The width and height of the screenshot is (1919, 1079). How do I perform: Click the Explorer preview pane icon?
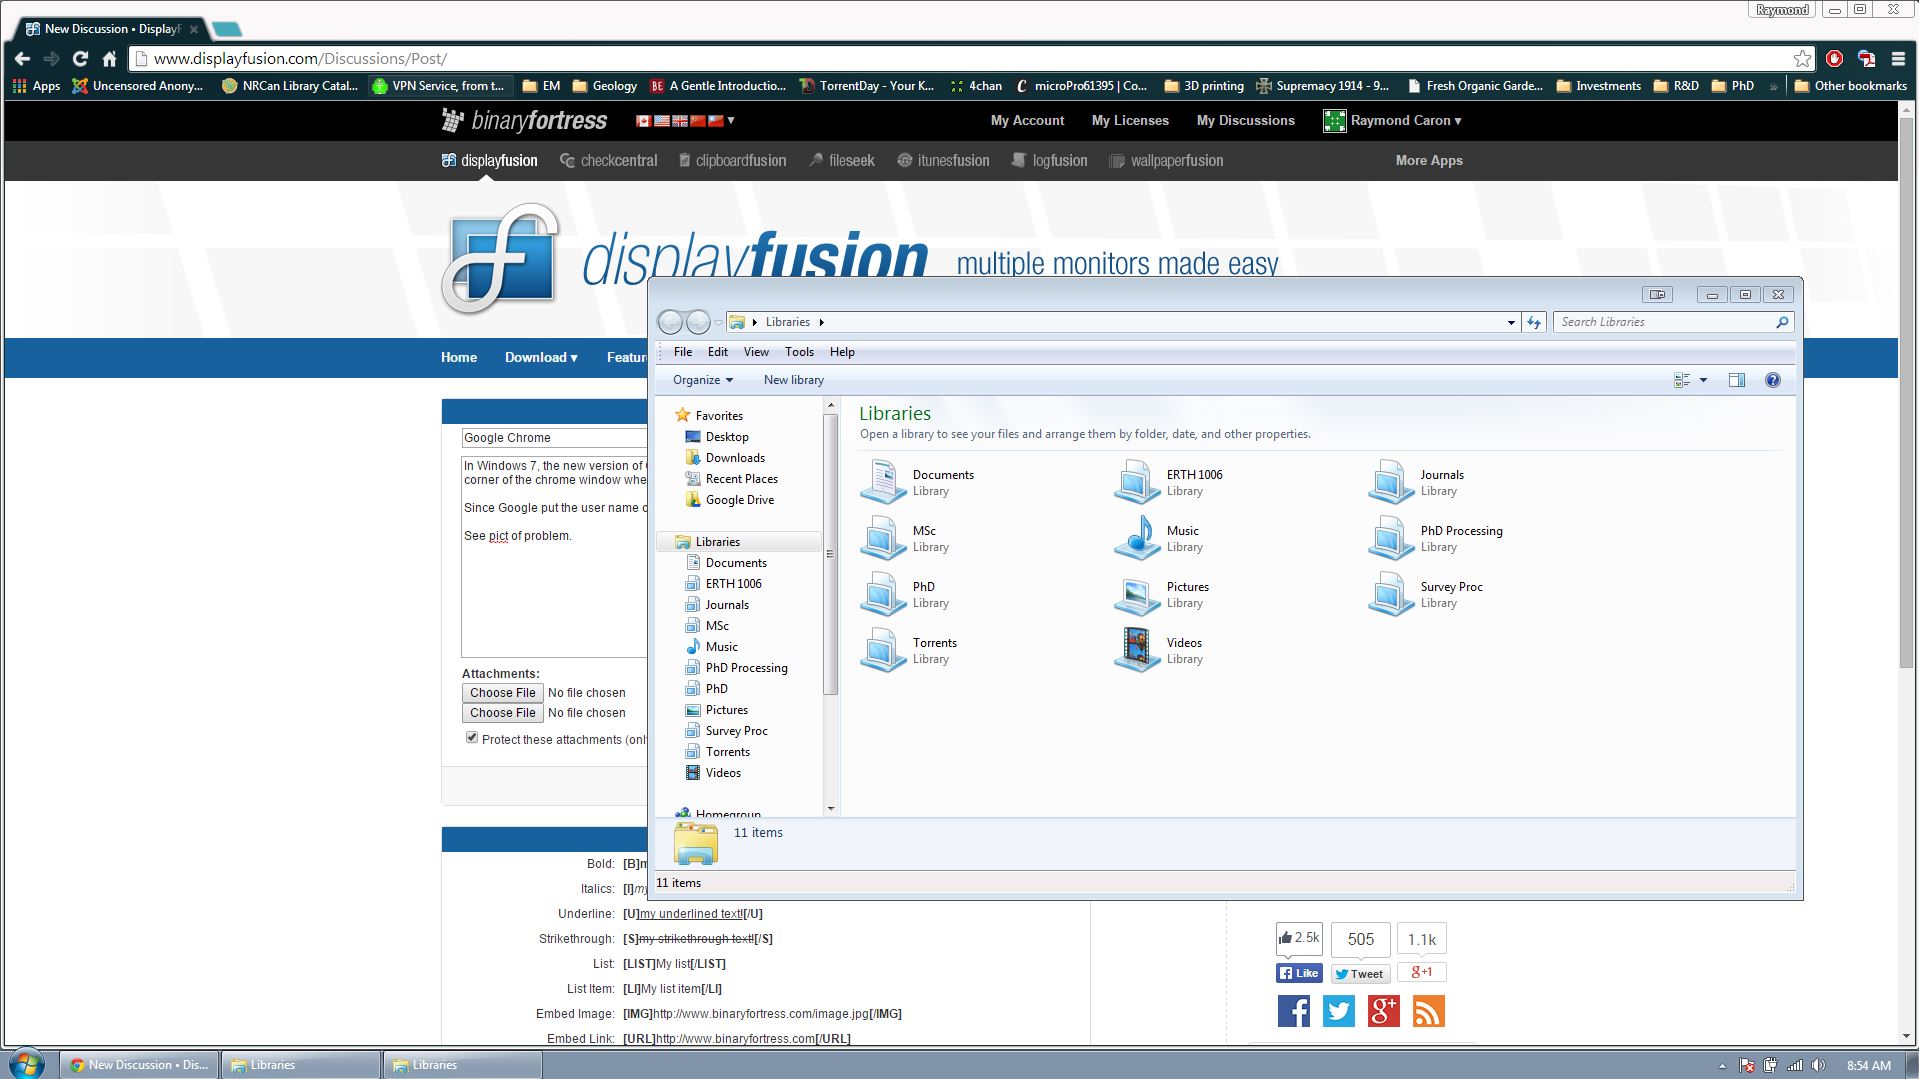pos(1737,380)
